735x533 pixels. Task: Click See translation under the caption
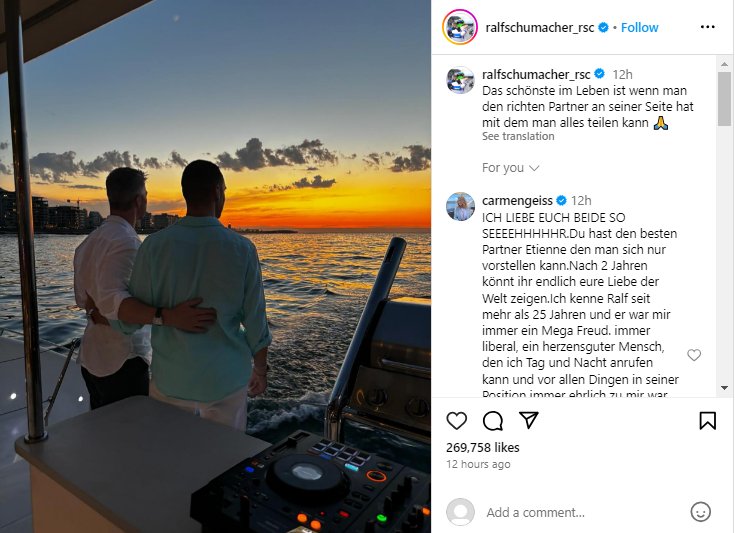518,136
